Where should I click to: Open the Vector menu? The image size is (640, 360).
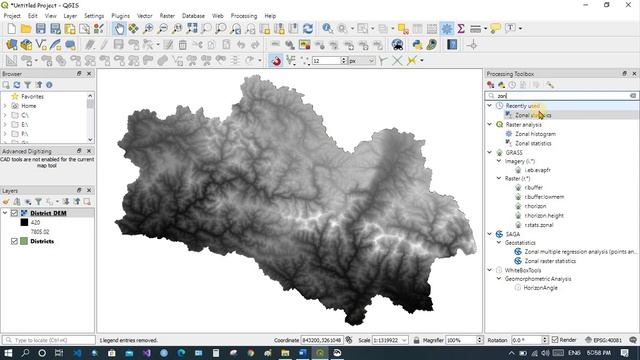(x=144, y=16)
